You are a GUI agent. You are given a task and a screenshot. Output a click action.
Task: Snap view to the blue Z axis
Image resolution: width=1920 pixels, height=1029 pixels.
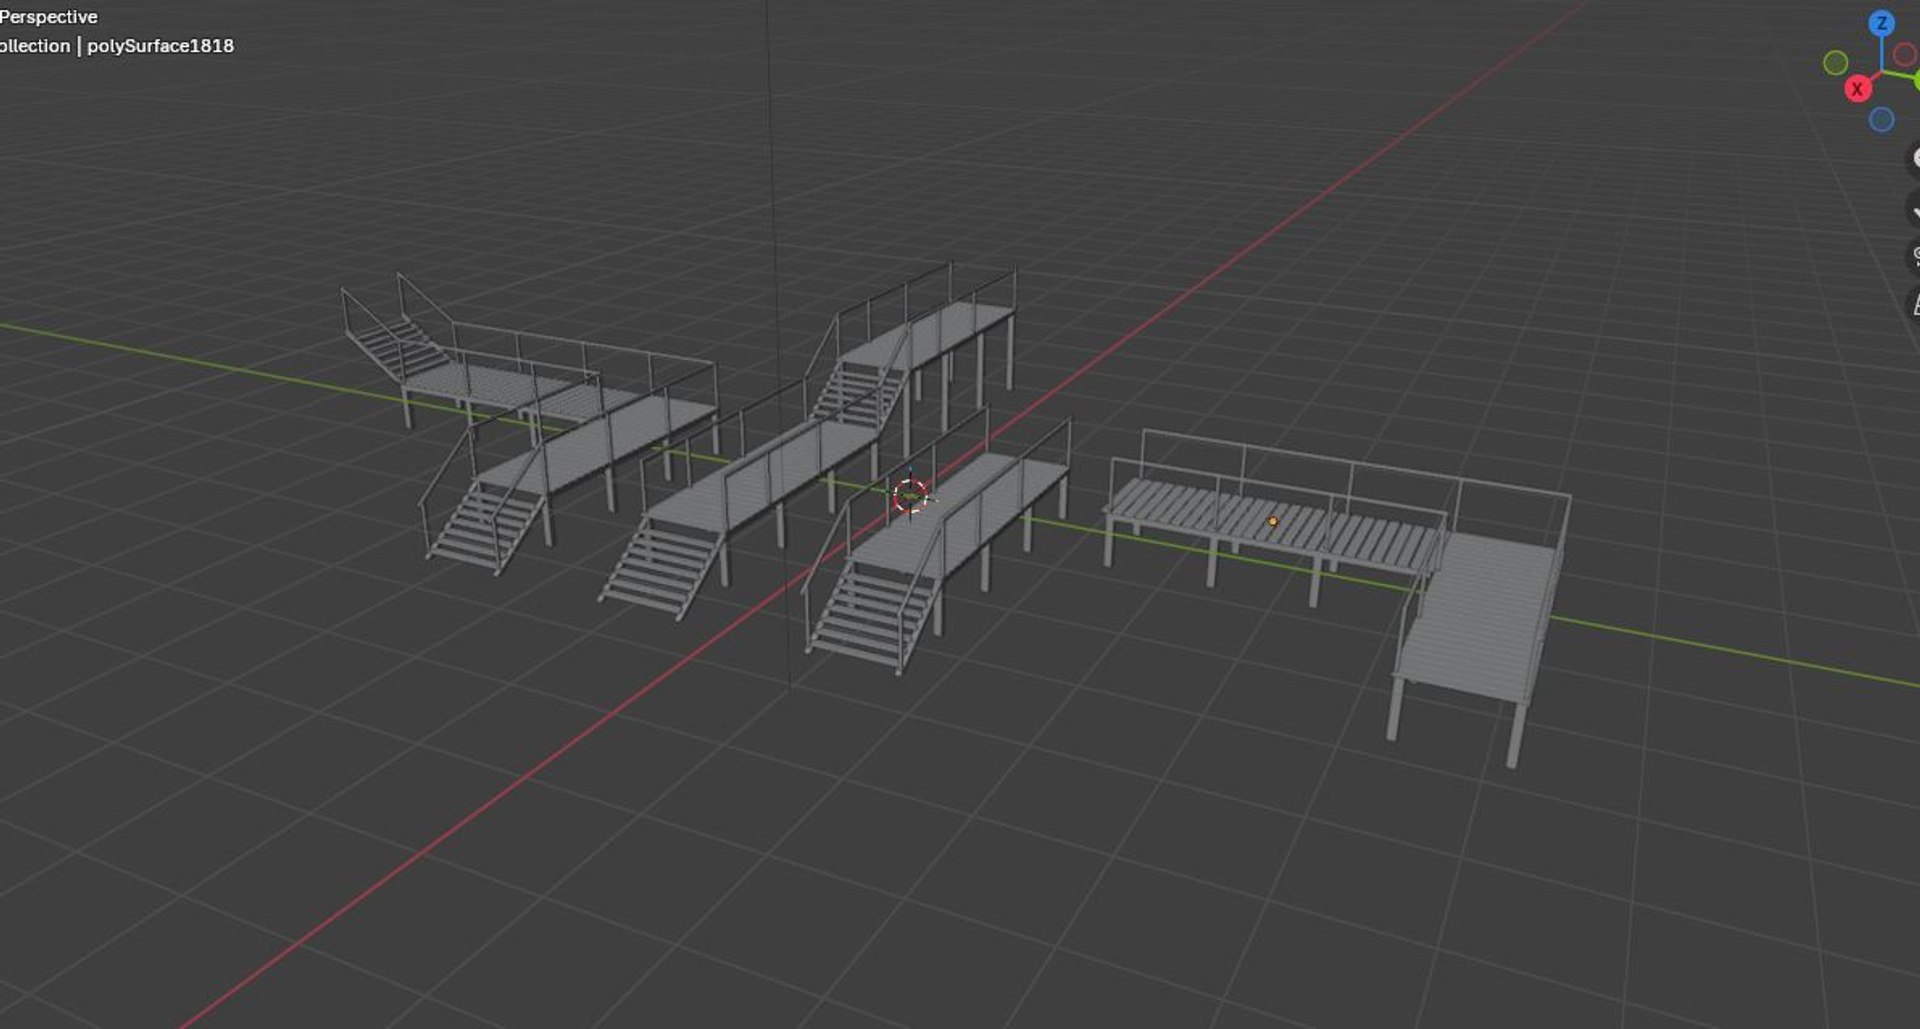(x=1881, y=23)
